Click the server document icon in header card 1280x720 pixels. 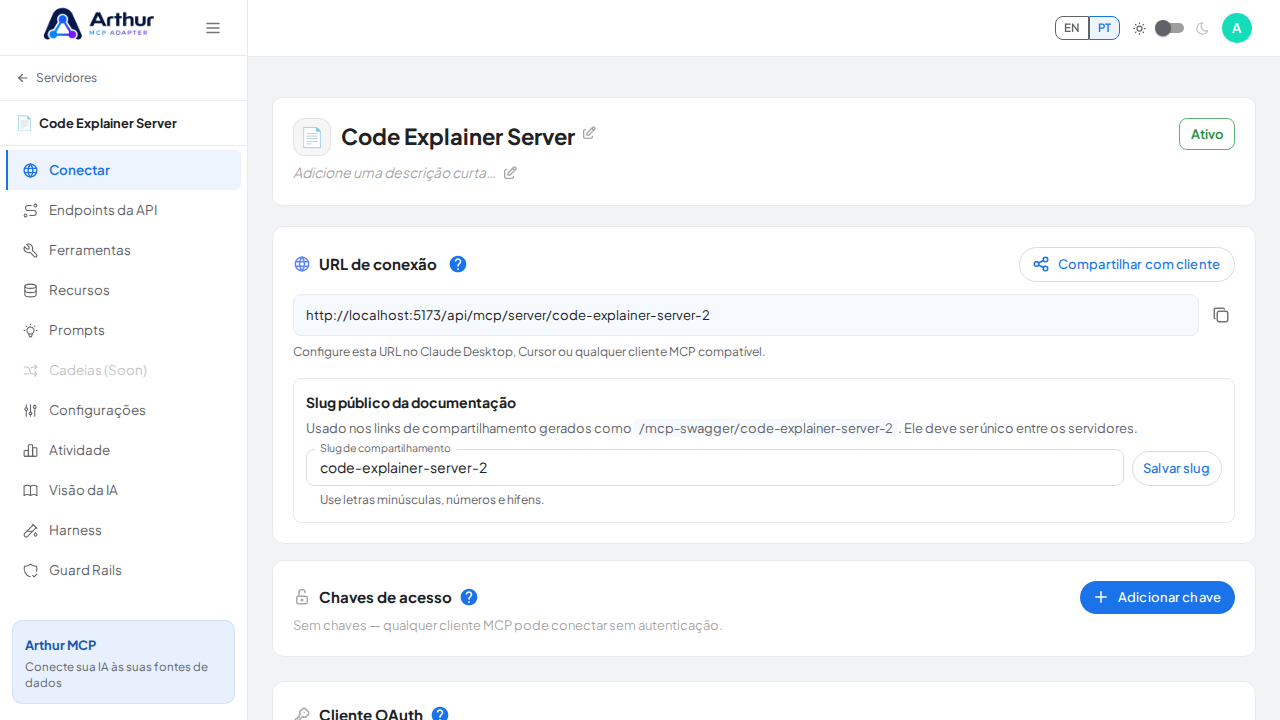pyautogui.click(x=312, y=137)
